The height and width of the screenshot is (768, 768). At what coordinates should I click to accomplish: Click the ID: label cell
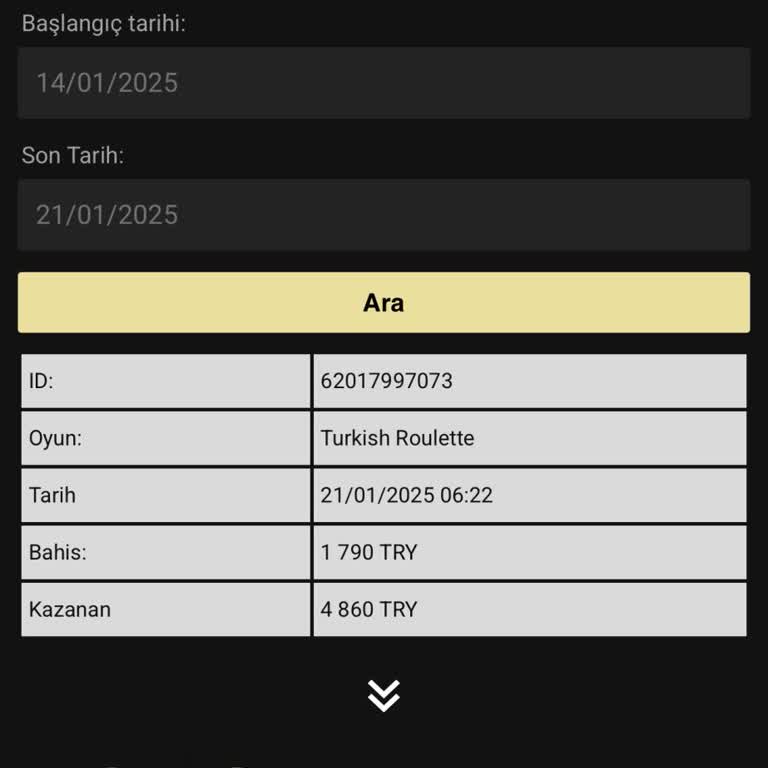(x=166, y=381)
